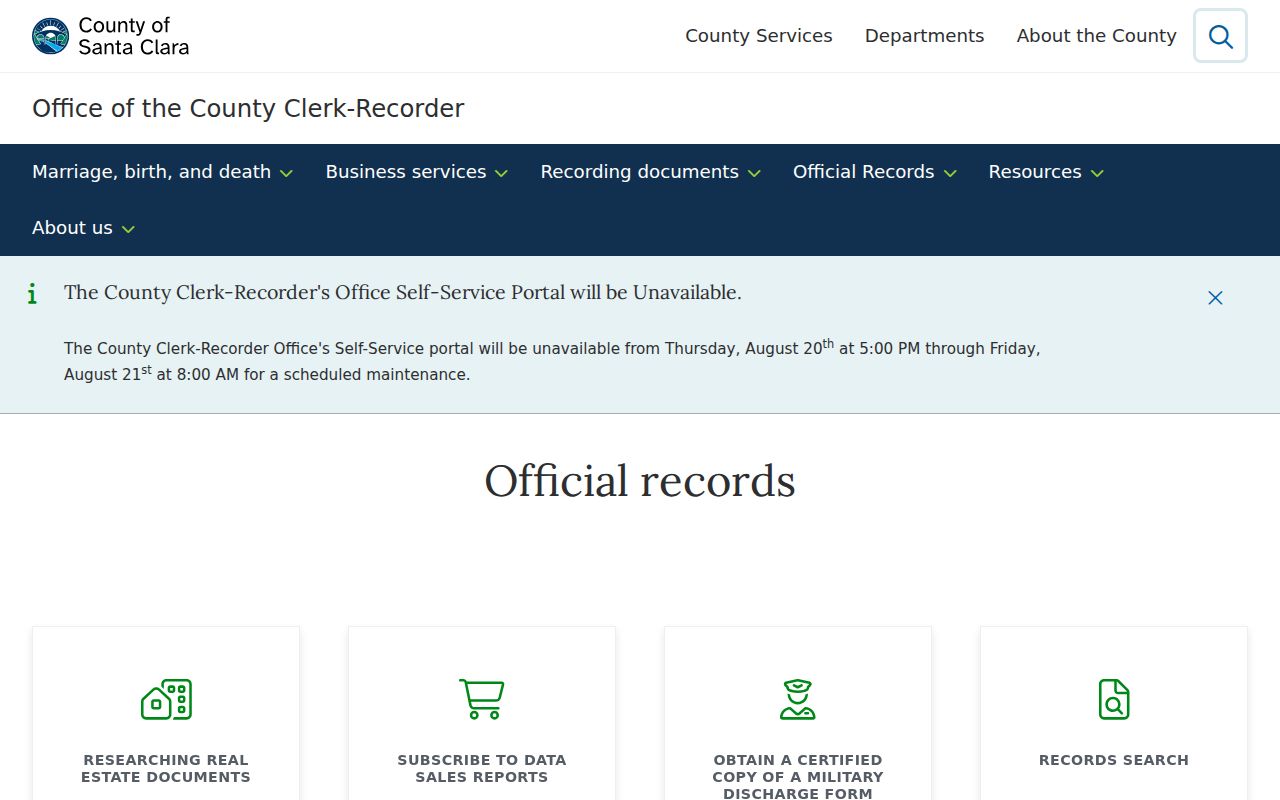
Task: Click the green info icon in alert
Action: pyautogui.click(x=32, y=294)
